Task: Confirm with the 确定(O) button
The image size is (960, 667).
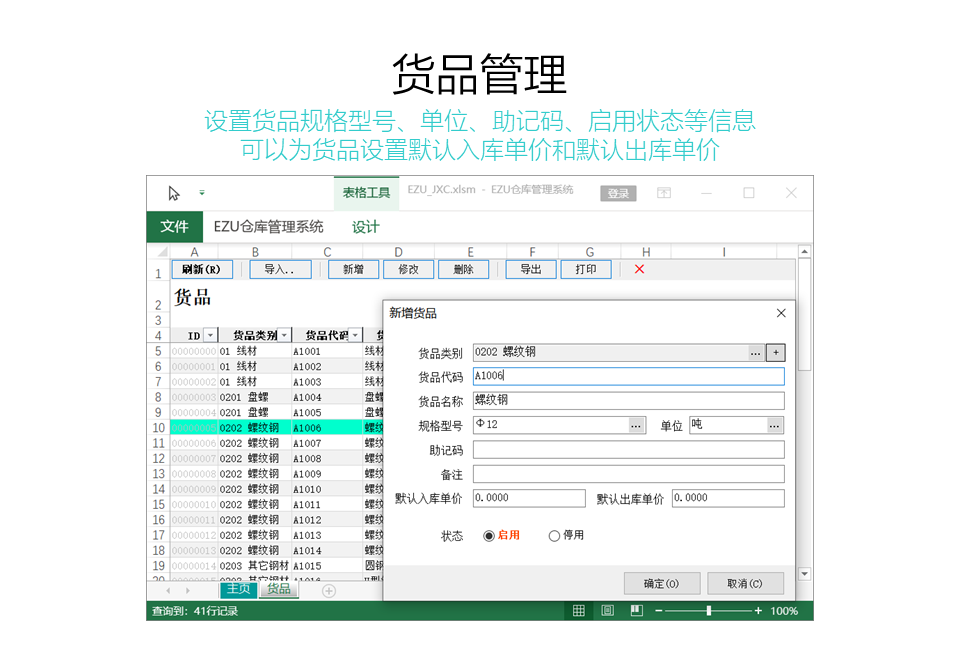Action: (x=662, y=584)
